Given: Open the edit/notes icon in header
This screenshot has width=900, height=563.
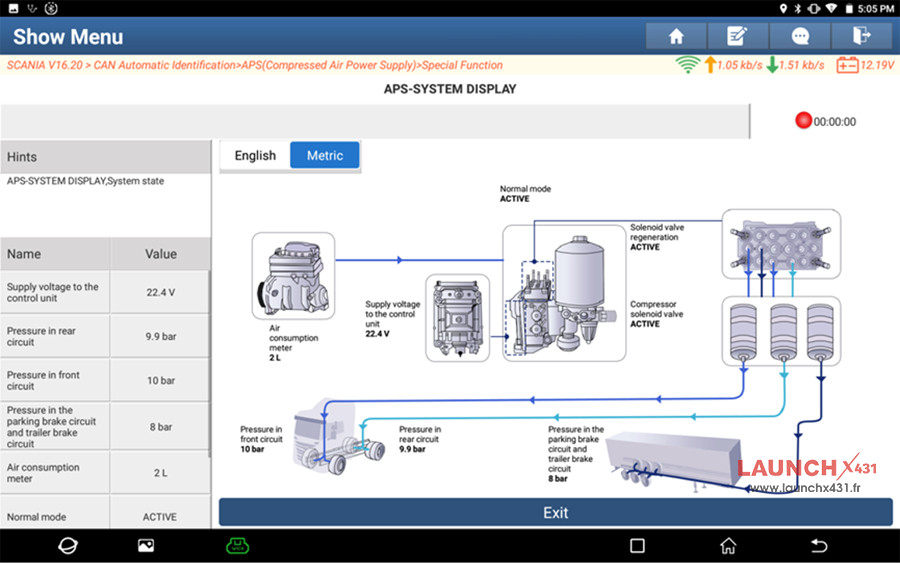Looking at the screenshot, I should 737,36.
